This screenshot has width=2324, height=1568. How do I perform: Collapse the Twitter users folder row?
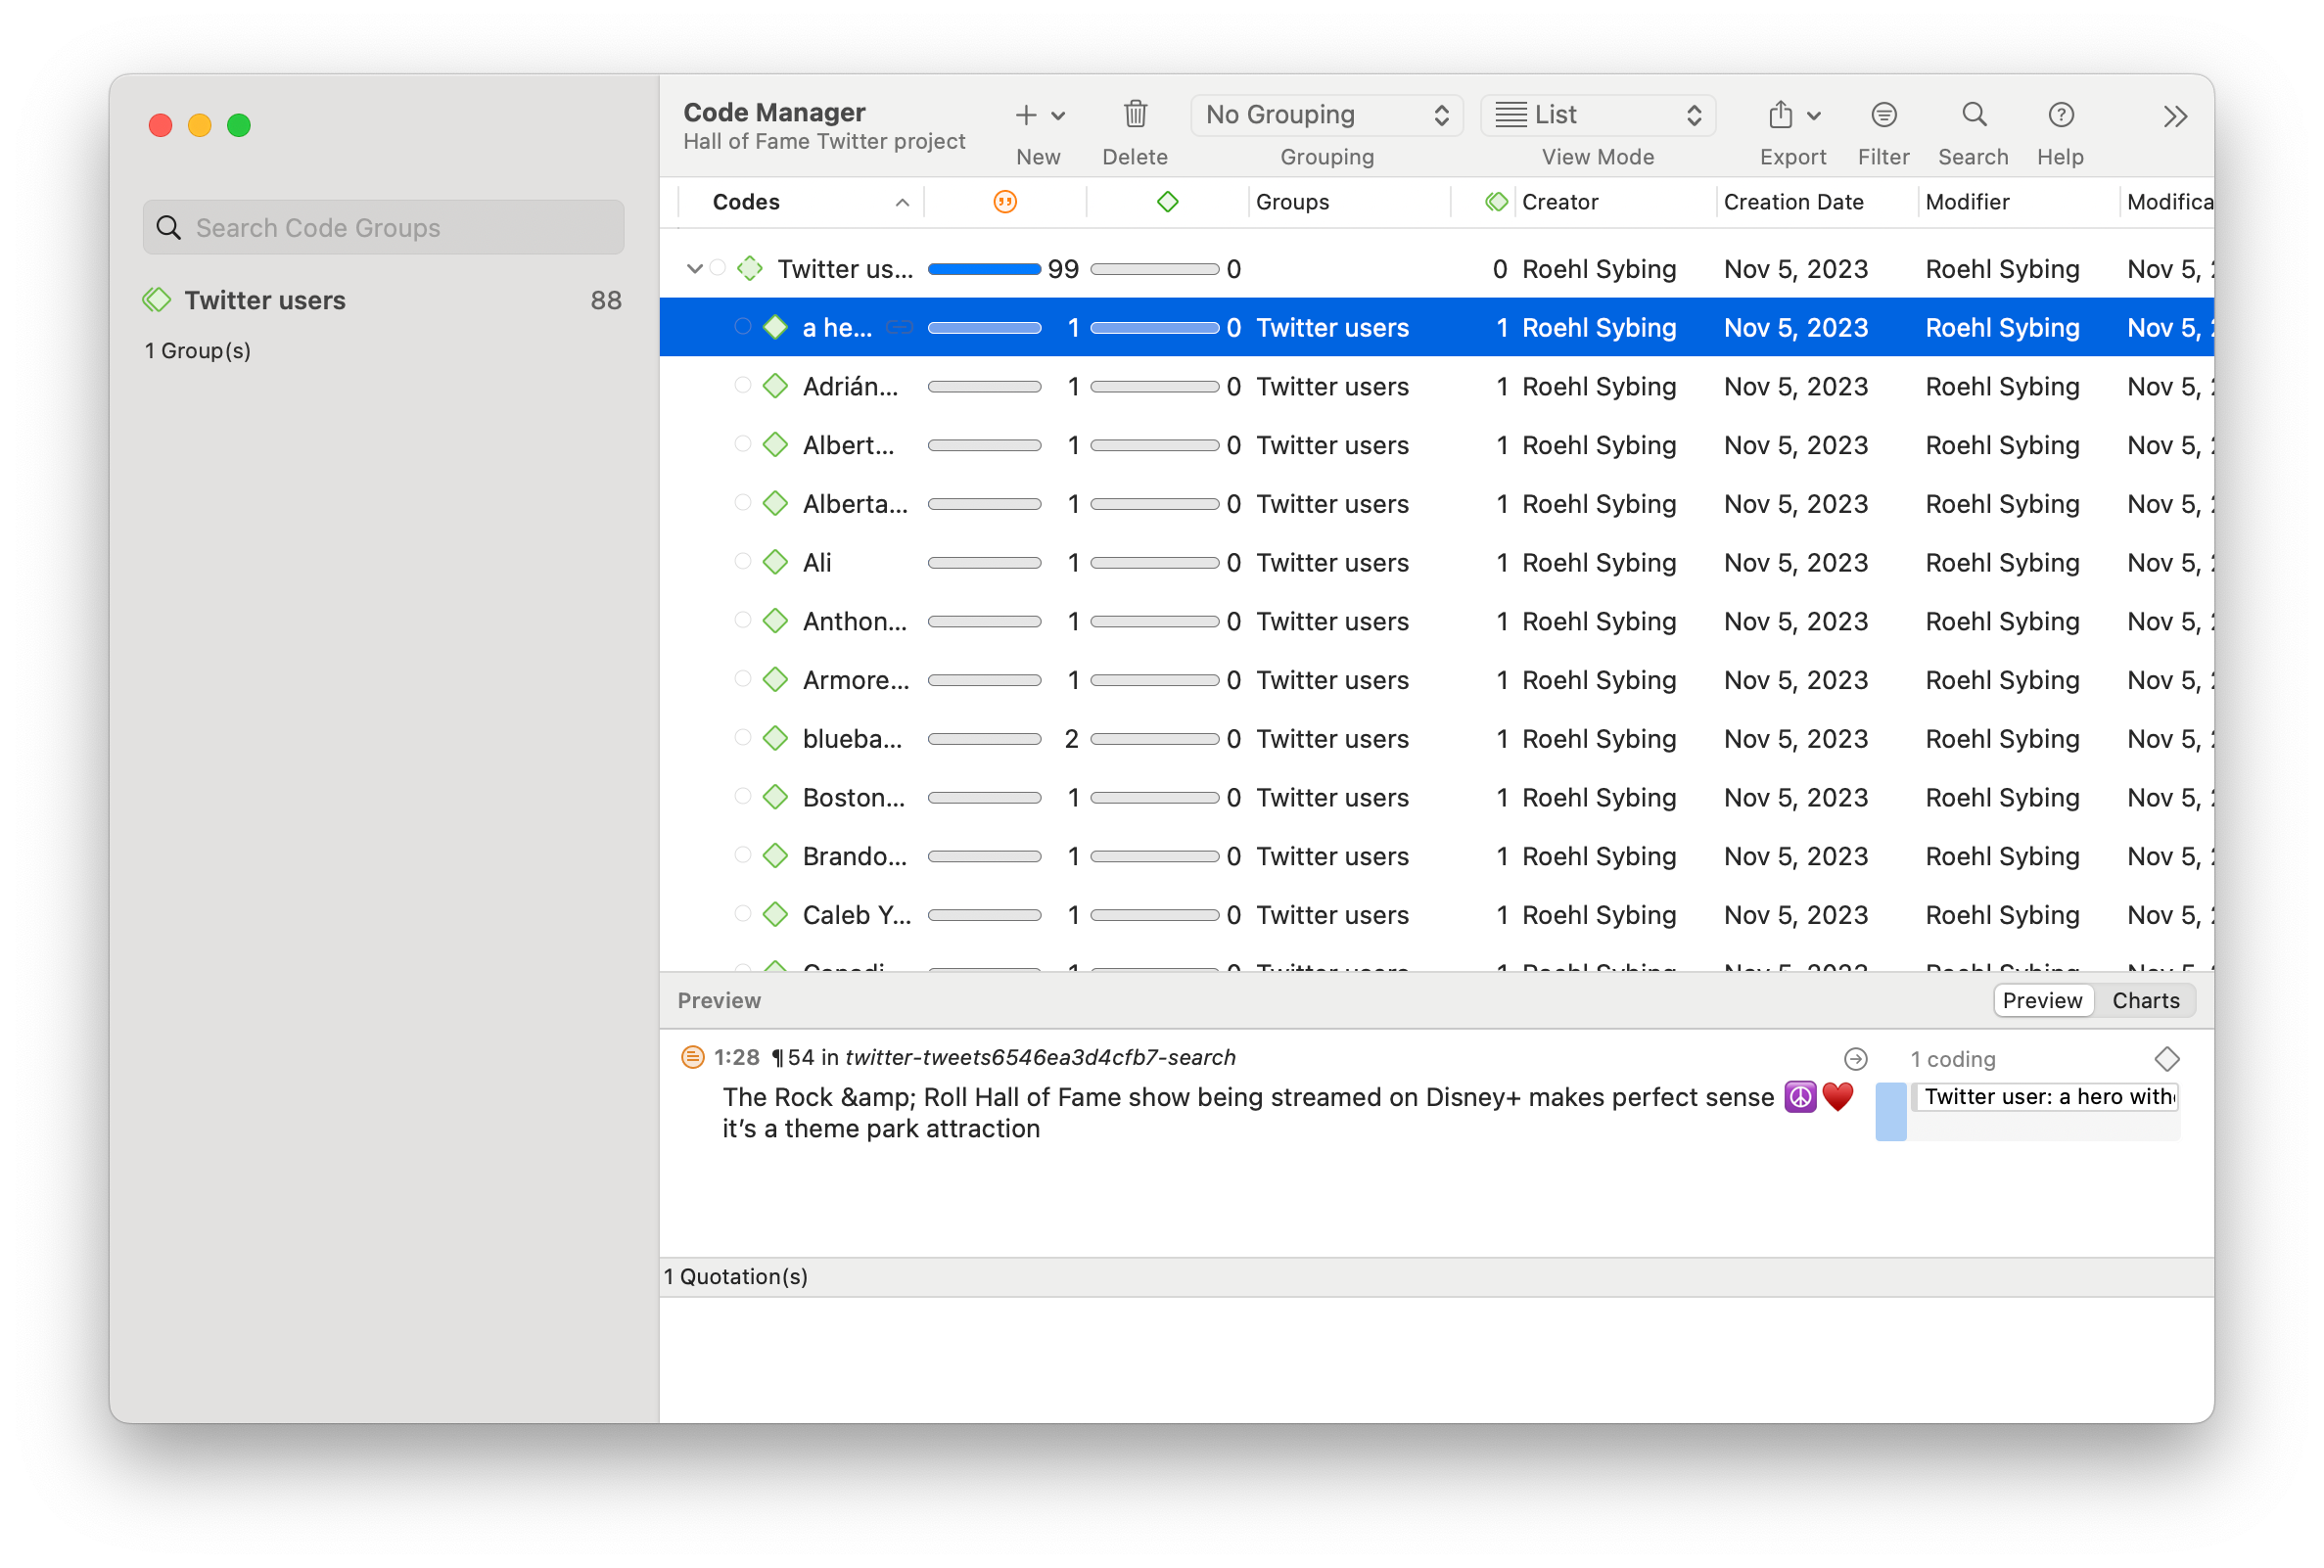point(694,269)
